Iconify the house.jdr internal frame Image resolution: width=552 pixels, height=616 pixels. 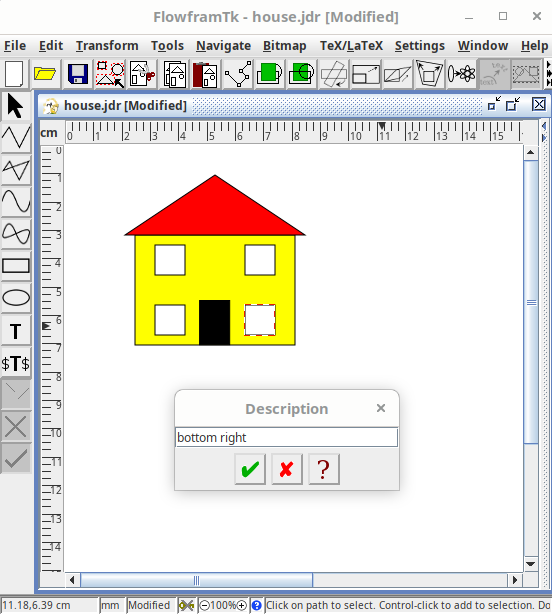[x=494, y=105]
